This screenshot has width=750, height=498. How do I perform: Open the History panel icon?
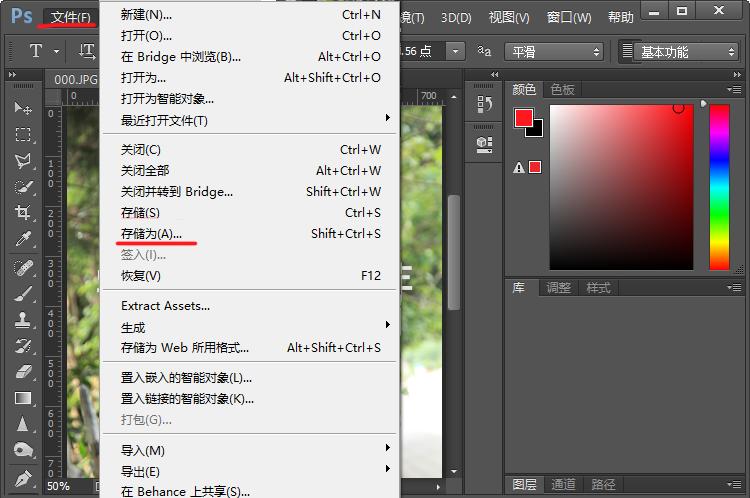pos(484,104)
